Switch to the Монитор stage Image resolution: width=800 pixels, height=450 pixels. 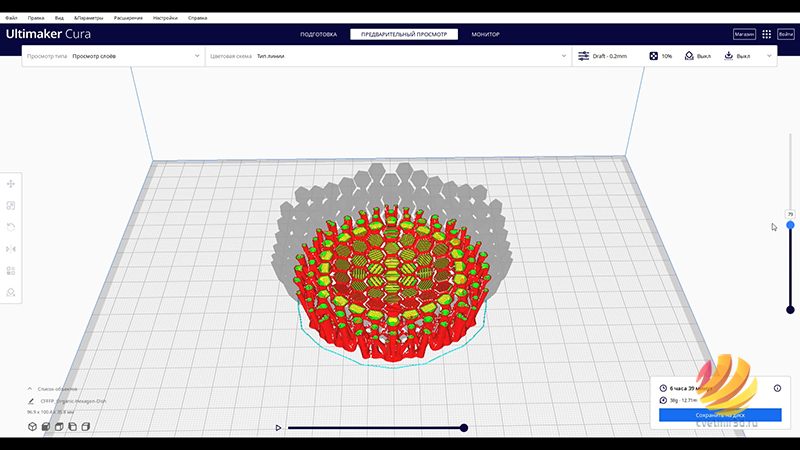[485, 34]
